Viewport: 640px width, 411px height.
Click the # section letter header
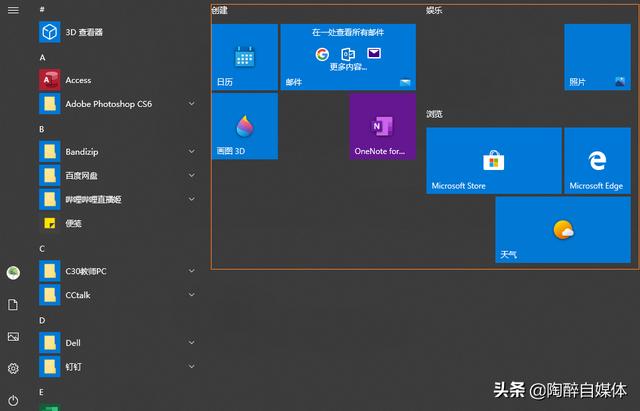(x=42, y=9)
